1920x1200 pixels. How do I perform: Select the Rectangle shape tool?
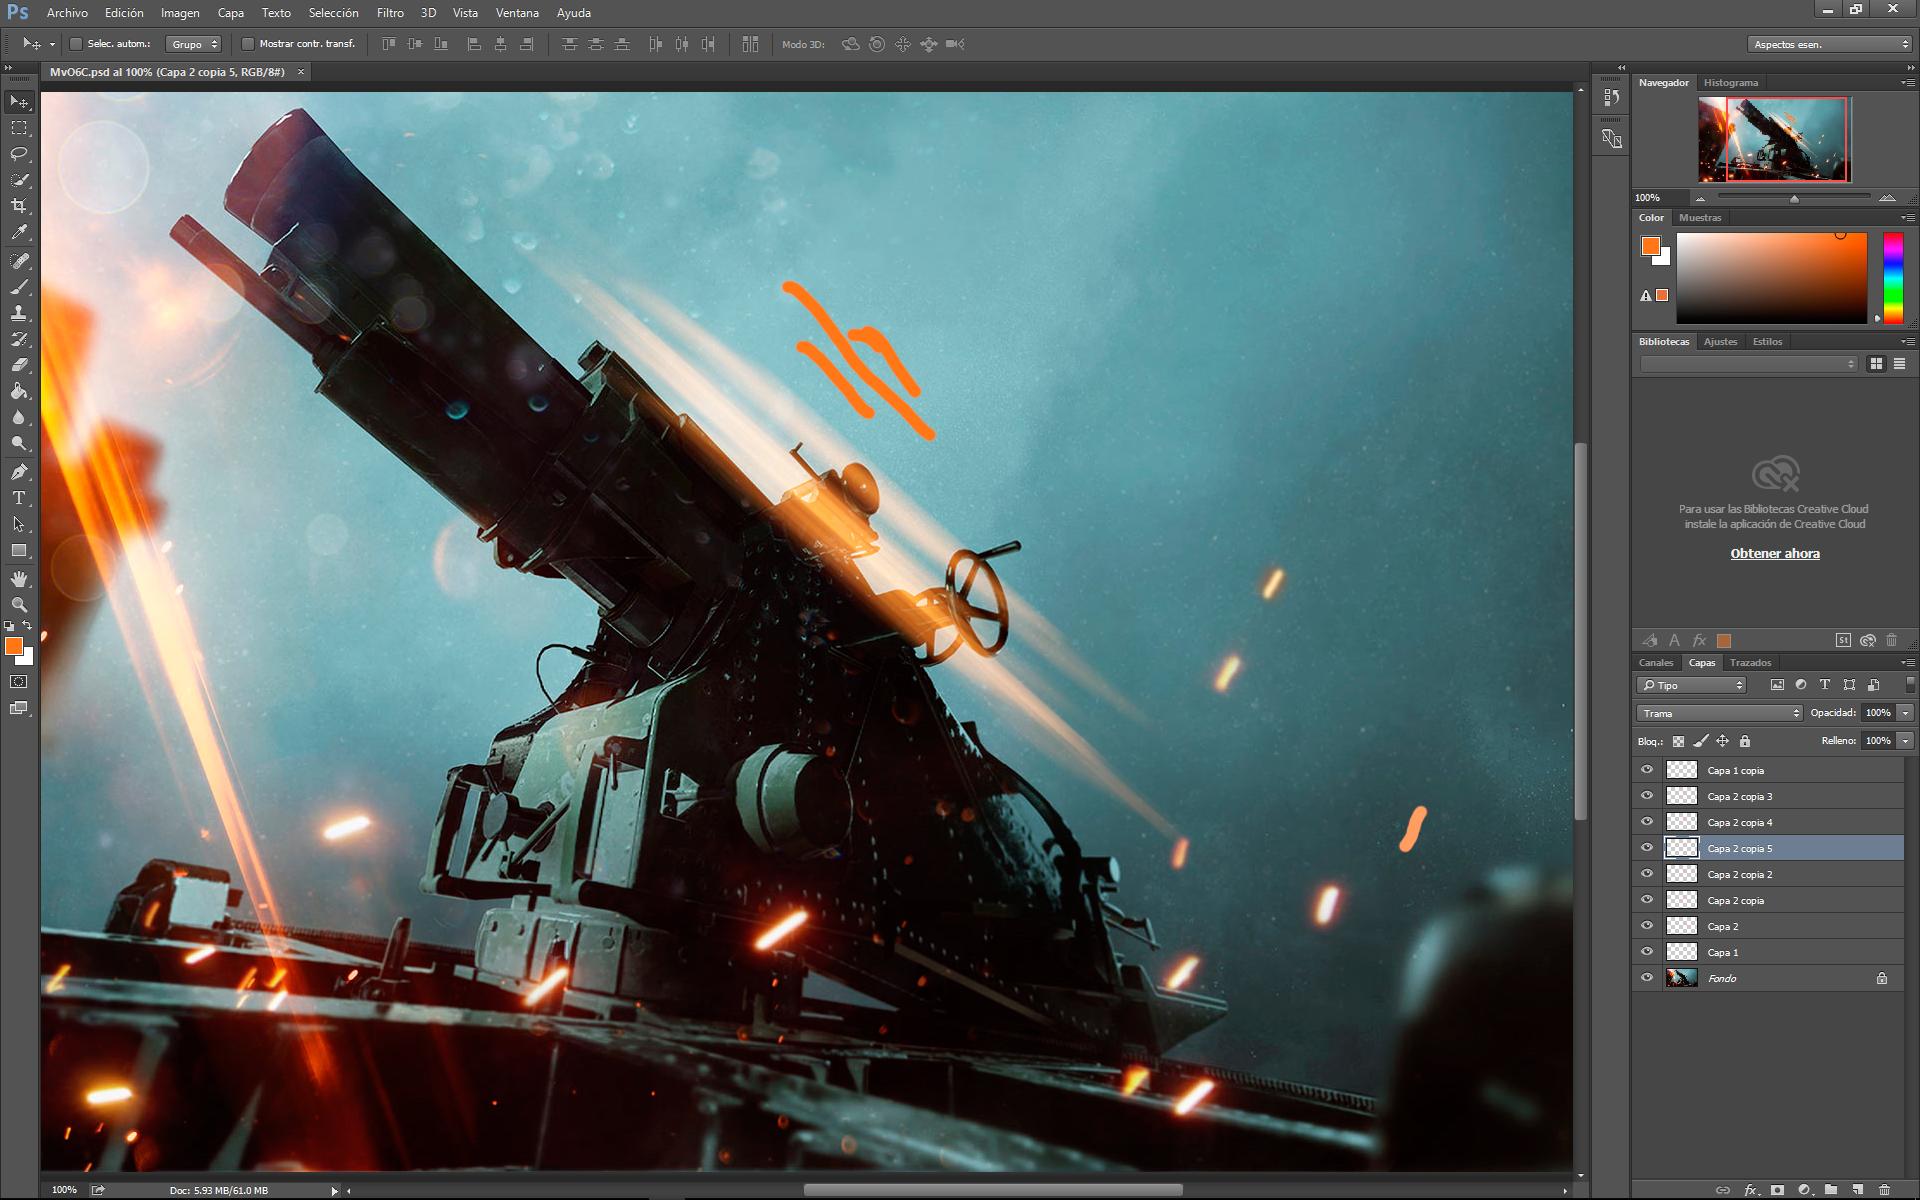(x=19, y=550)
